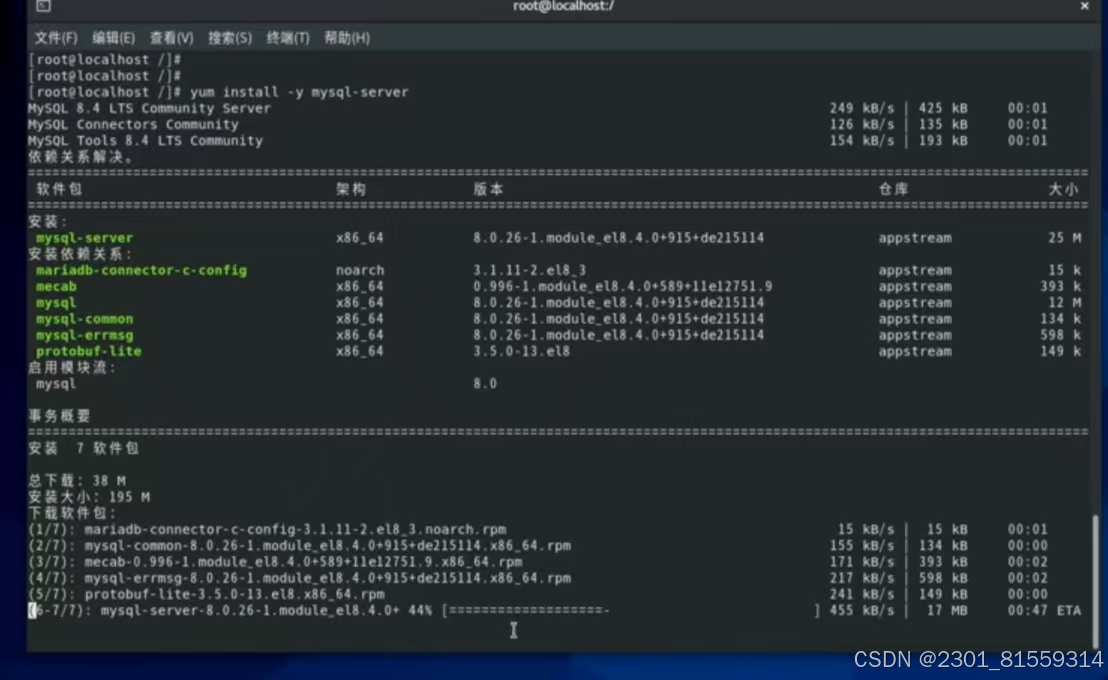Open the 查看(V) menu
The width and height of the screenshot is (1108, 680).
(171, 37)
